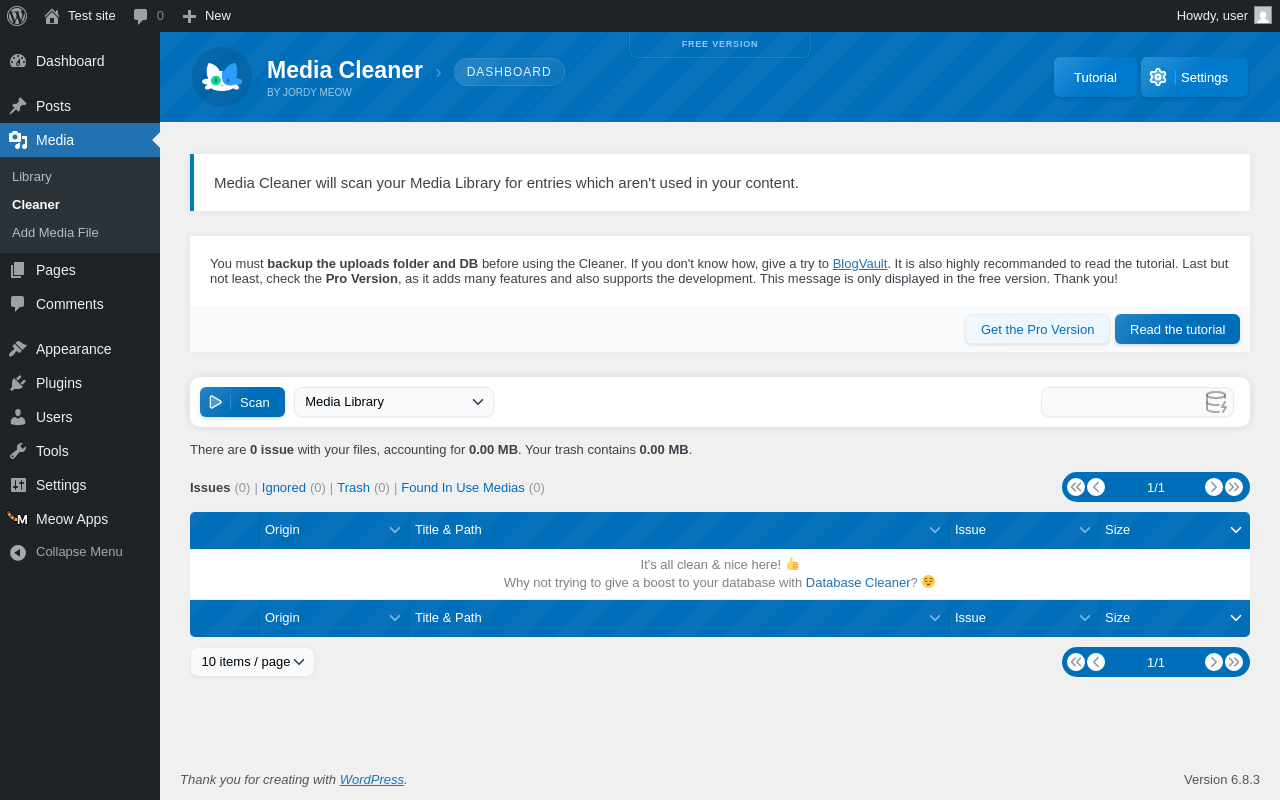1280x800 pixels.
Task: Expand Issue column chevron in table footer
Action: (1085, 618)
